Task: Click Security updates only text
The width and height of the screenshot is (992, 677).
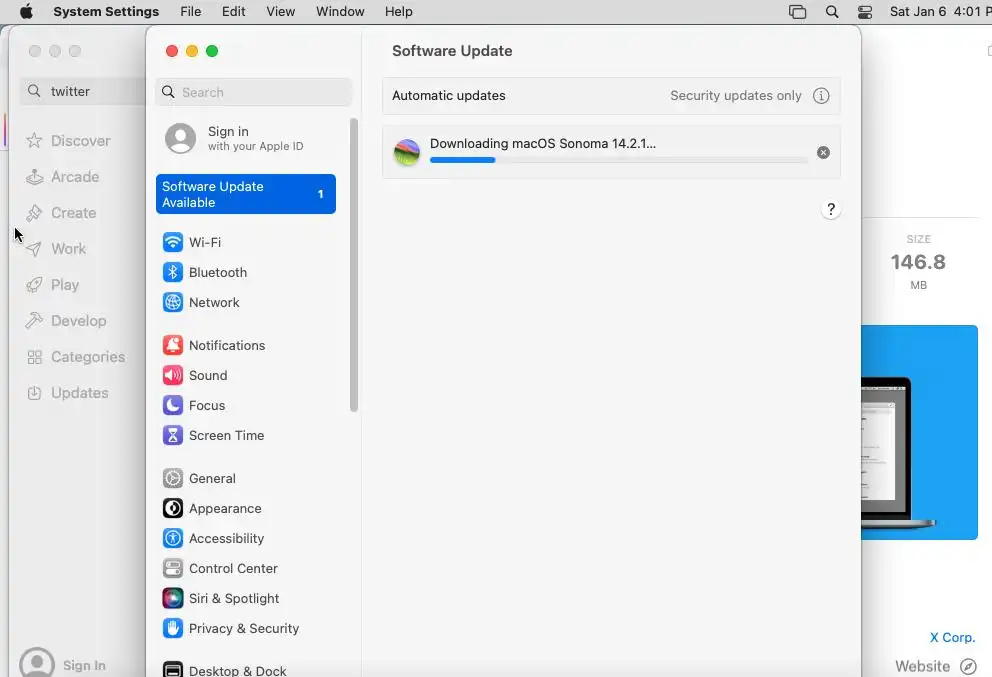Action: [736, 96]
